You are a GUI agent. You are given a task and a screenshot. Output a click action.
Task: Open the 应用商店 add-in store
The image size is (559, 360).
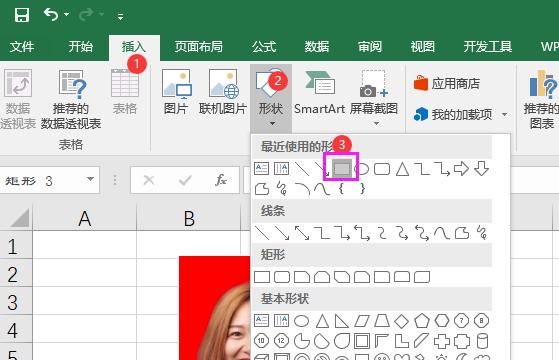[x=447, y=83]
